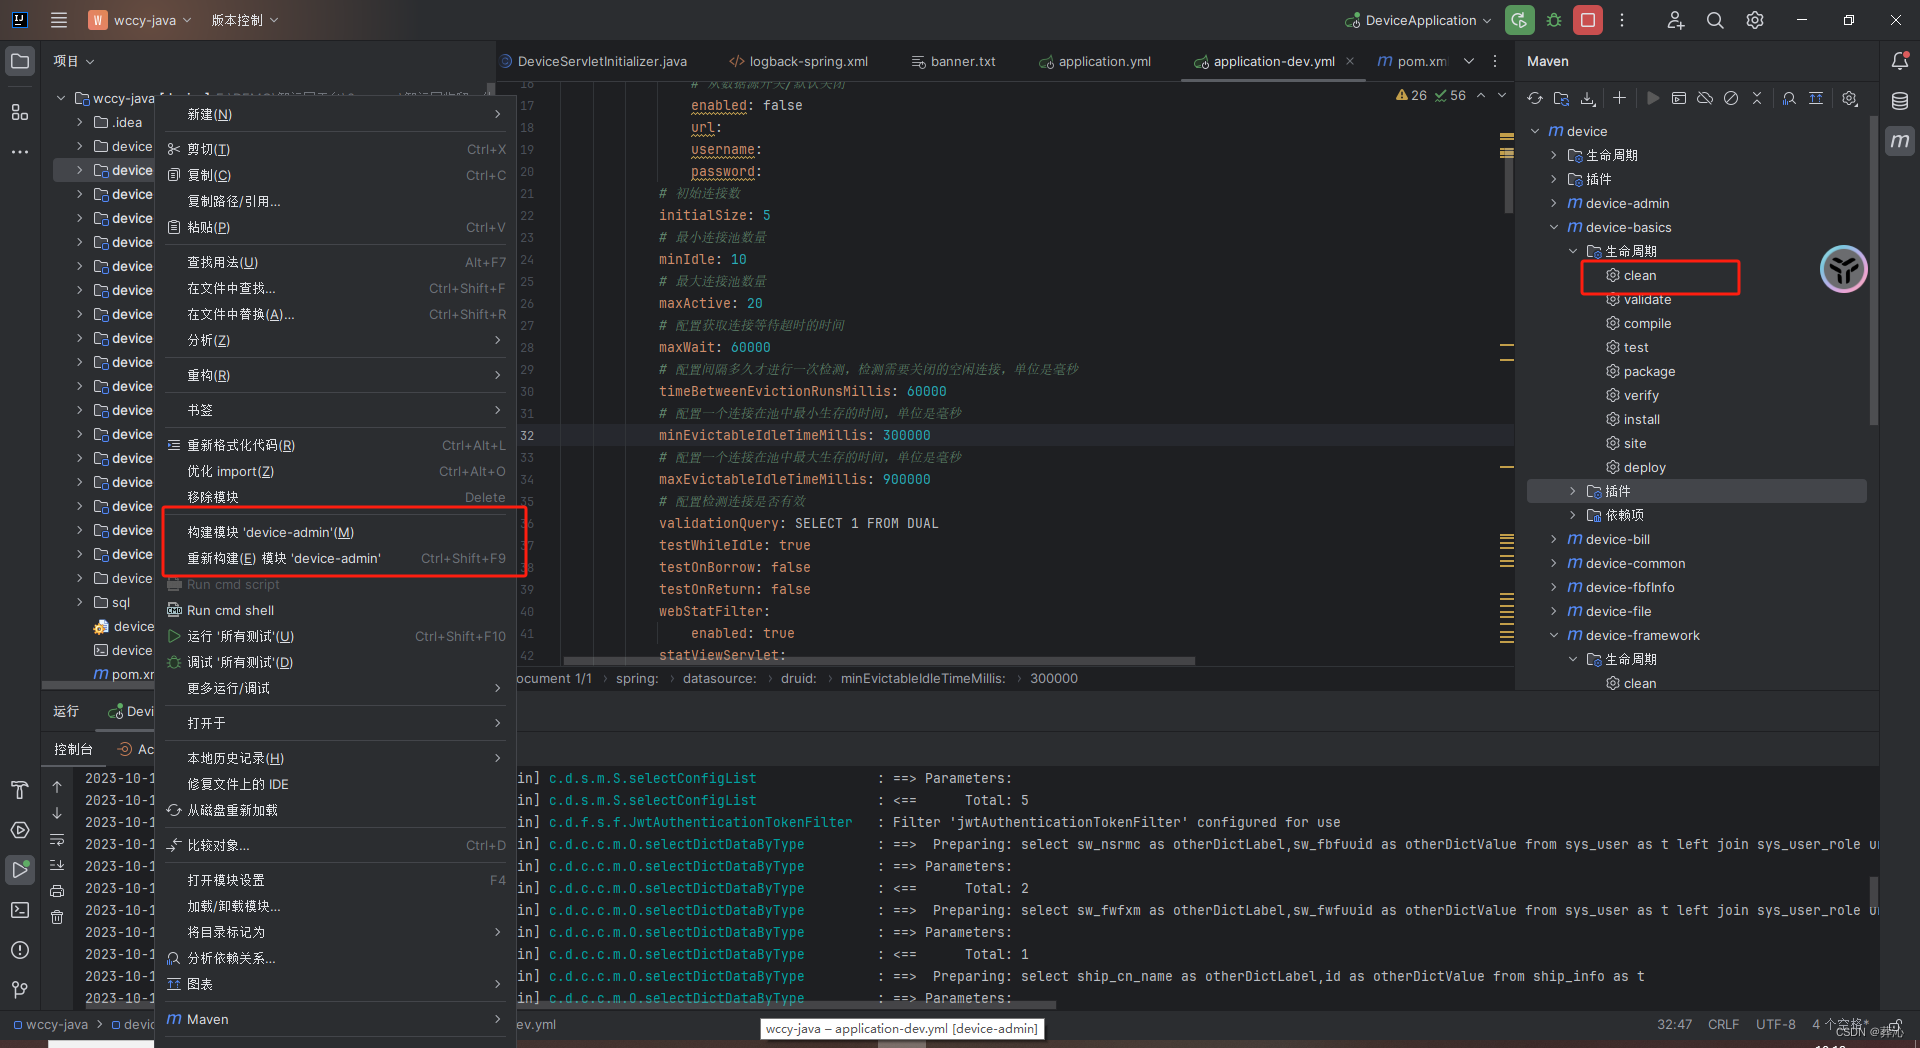Open the 项目 view dropdown
Screen dimensions: 1920x1048
point(74,61)
